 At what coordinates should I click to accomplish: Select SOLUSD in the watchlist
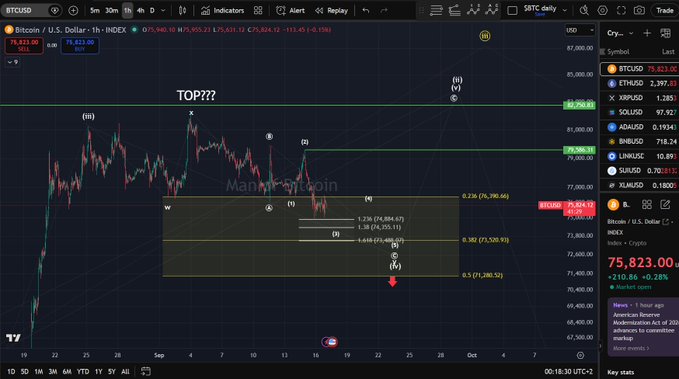point(640,112)
